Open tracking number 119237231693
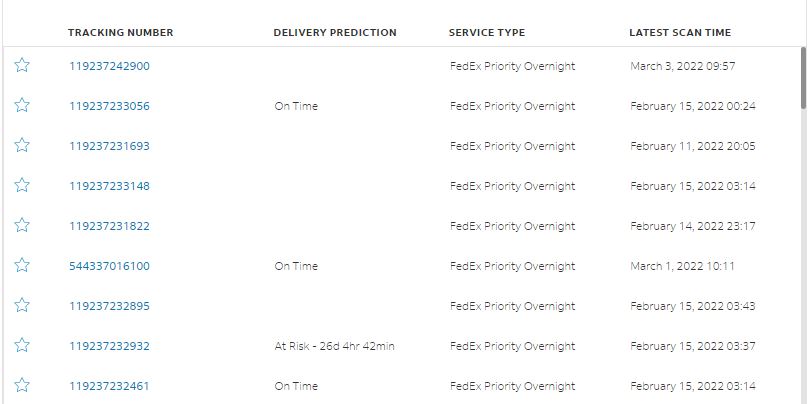Image resolution: width=809 pixels, height=404 pixels. (109, 146)
